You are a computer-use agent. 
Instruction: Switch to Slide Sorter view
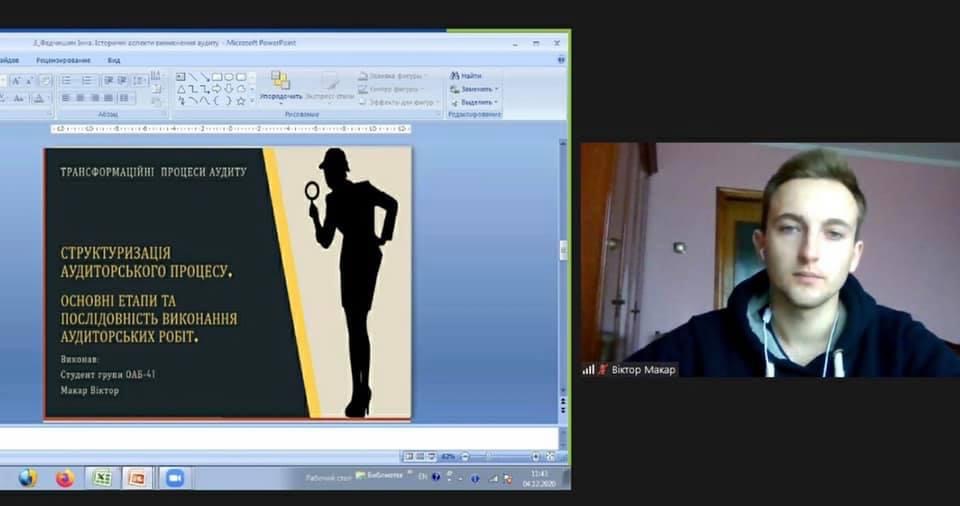coord(420,456)
